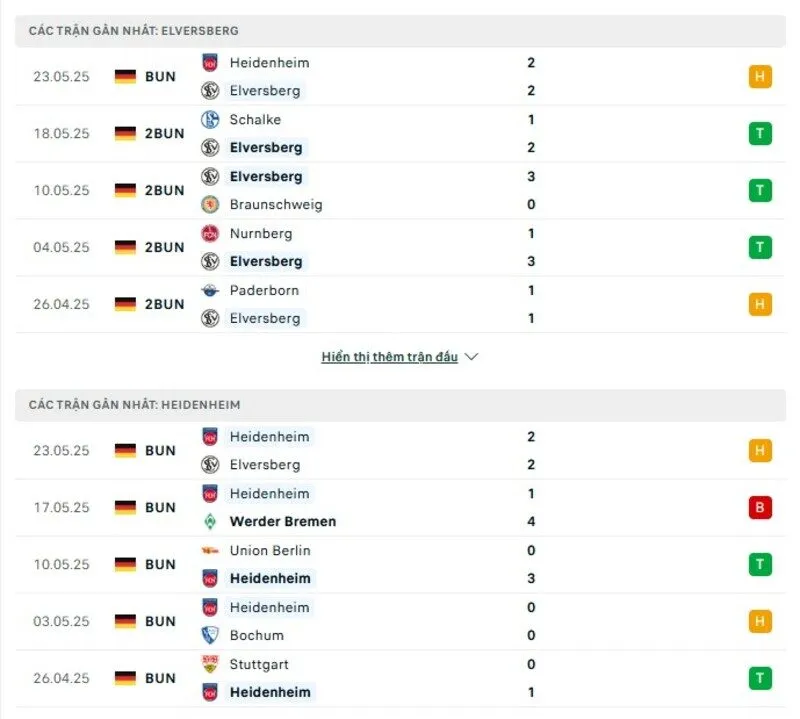Click the 2BUN league label on the 10.05.25 row
The height and width of the screenshot is (719, 800).
point(164,190)
